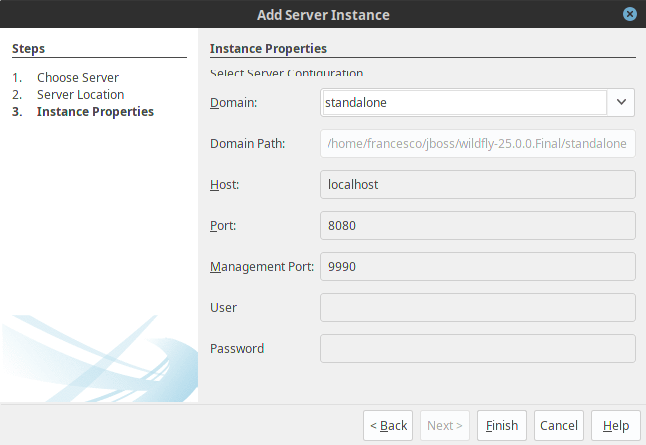This screenshot has height=445, width=646.
Task: Click the Password label
Action: [237, 349]
